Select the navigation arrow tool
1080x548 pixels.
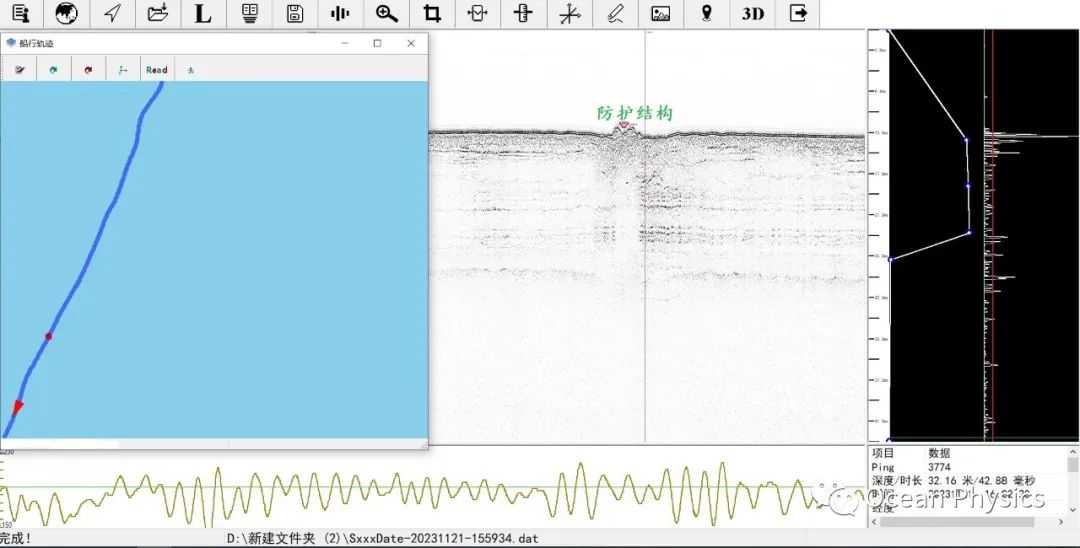pyautogui.click(x=113, y=13)
